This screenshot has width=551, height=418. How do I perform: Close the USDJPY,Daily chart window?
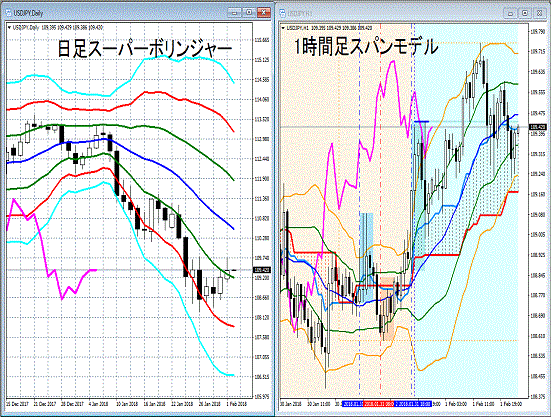(x=263, y=13)
